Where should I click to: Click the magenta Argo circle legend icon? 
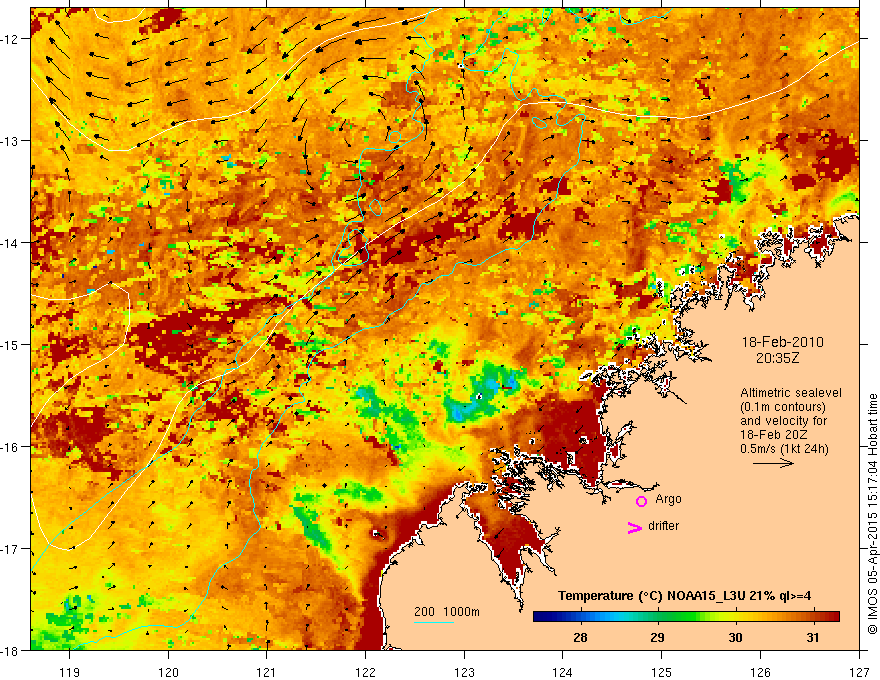641,501
